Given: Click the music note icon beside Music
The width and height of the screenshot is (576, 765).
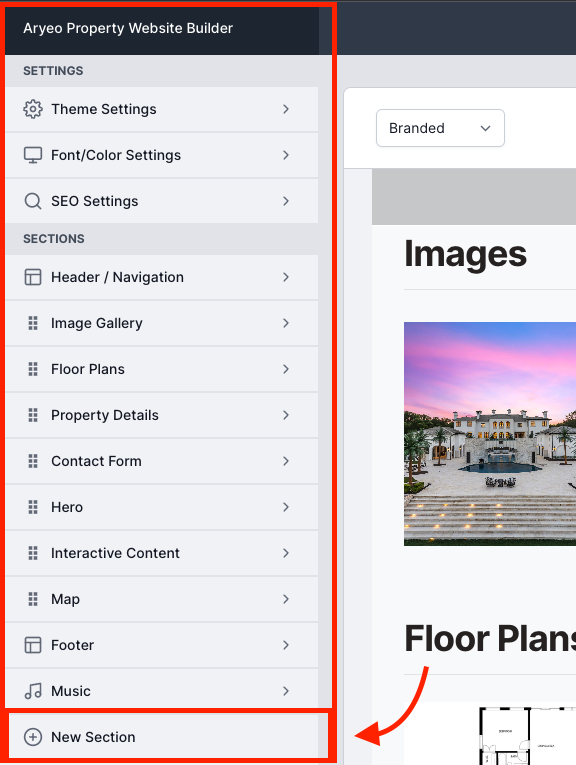Looking at the screenshot, I should tap(33, 691).
